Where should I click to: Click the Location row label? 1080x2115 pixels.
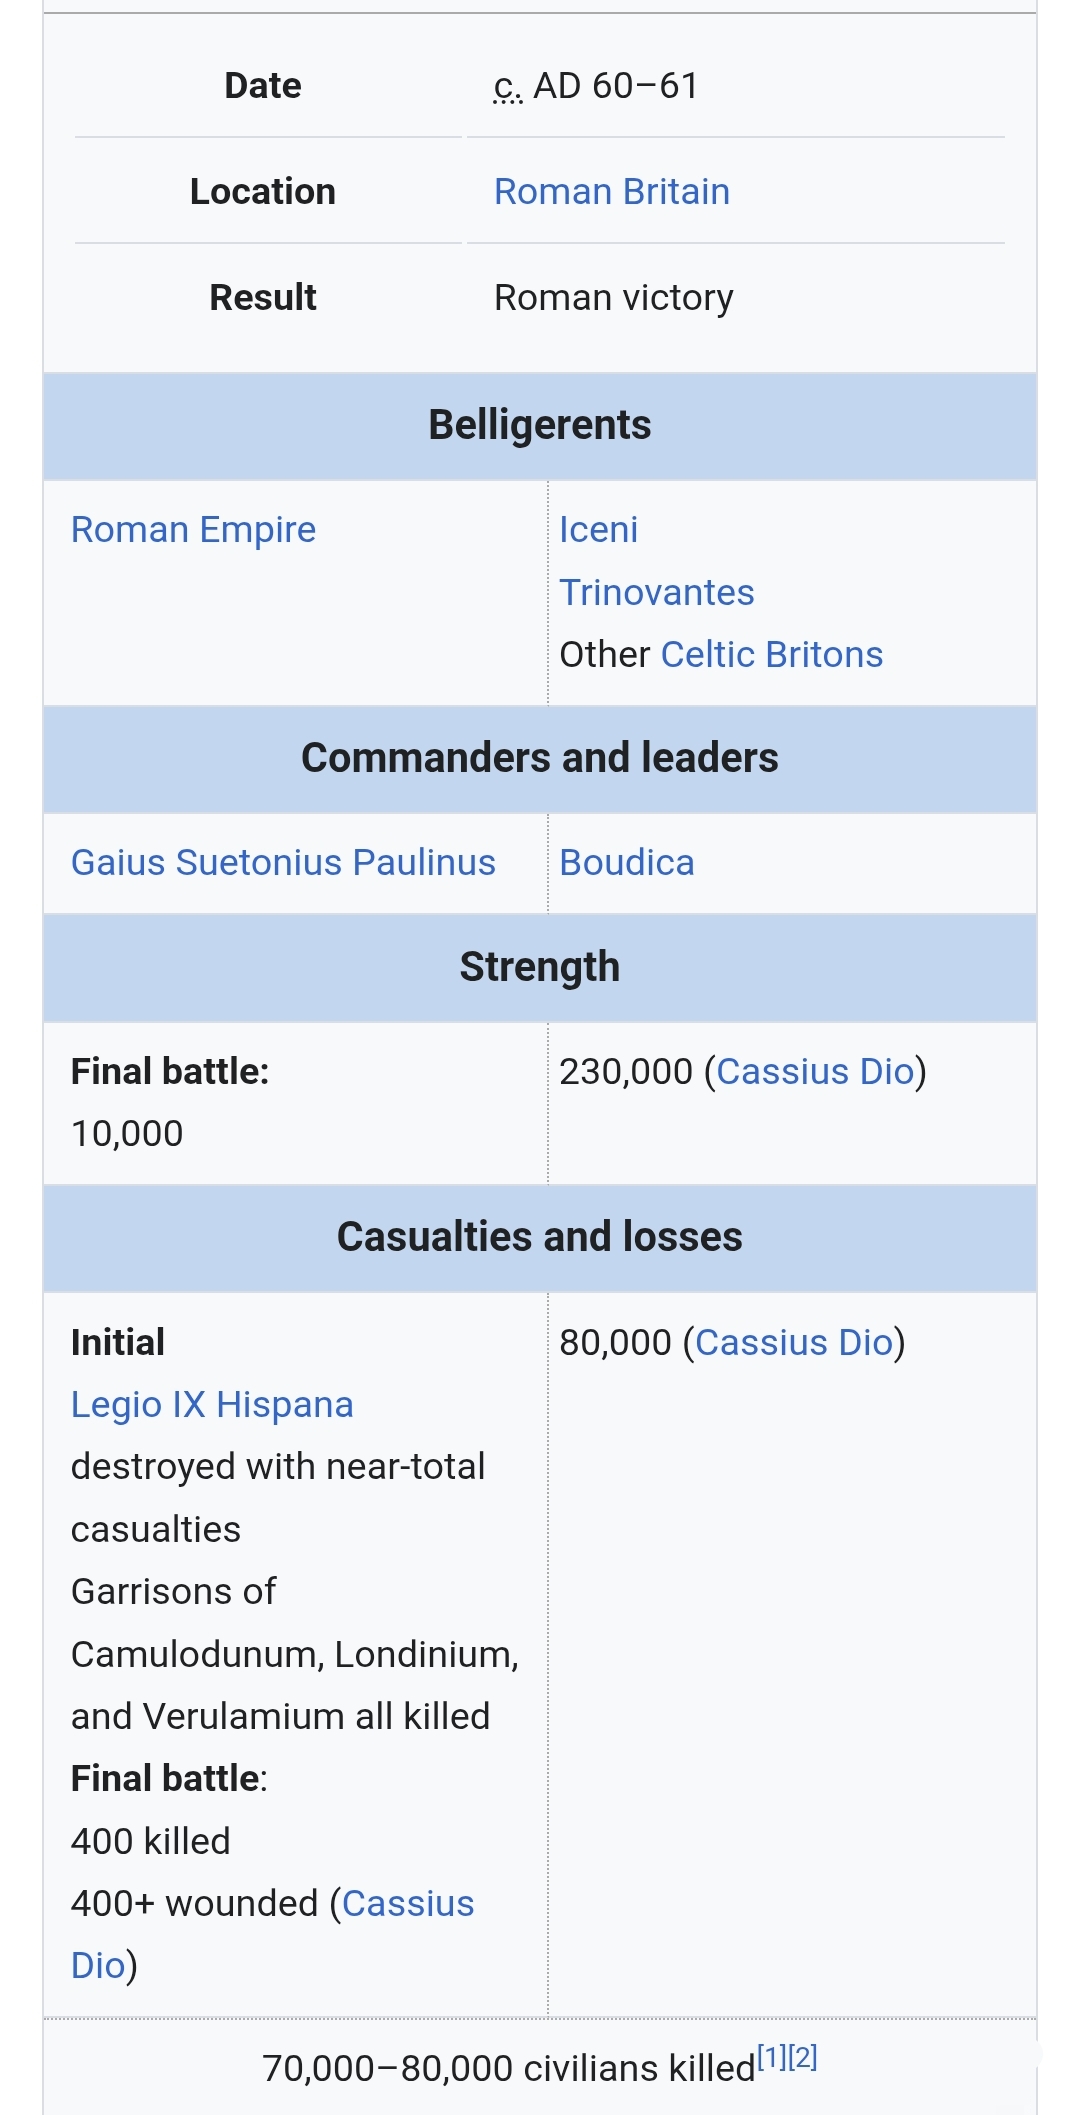(263, 191)
